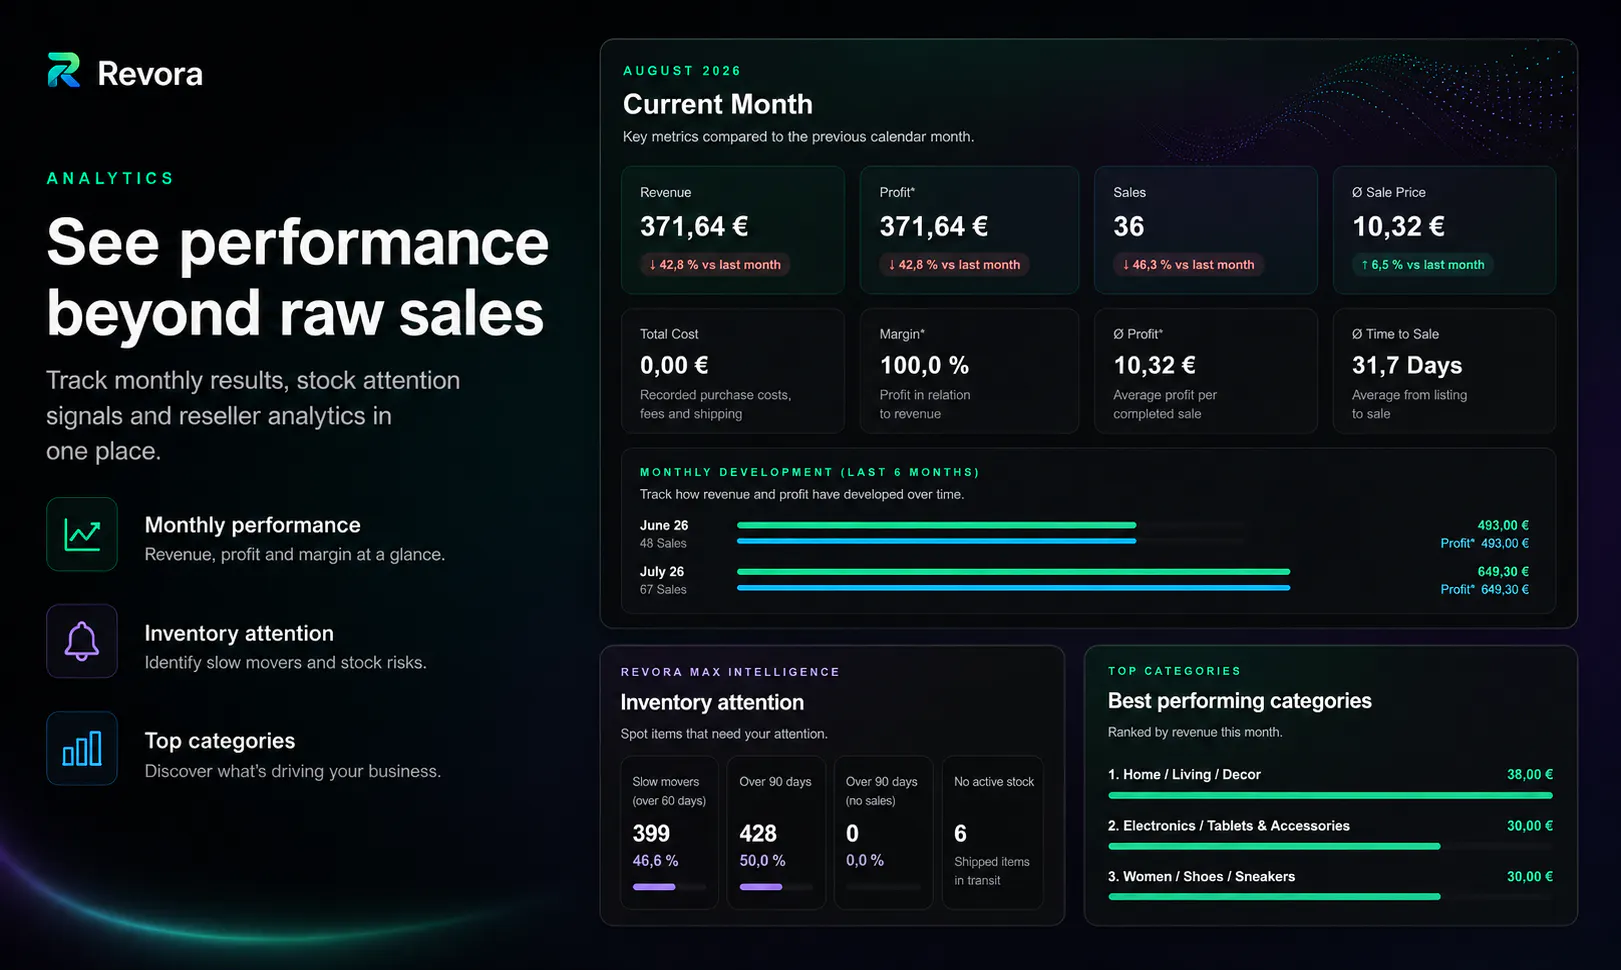Click the Revora logo icon
This screenshot has width=1621, height=970.
point(64,70)
